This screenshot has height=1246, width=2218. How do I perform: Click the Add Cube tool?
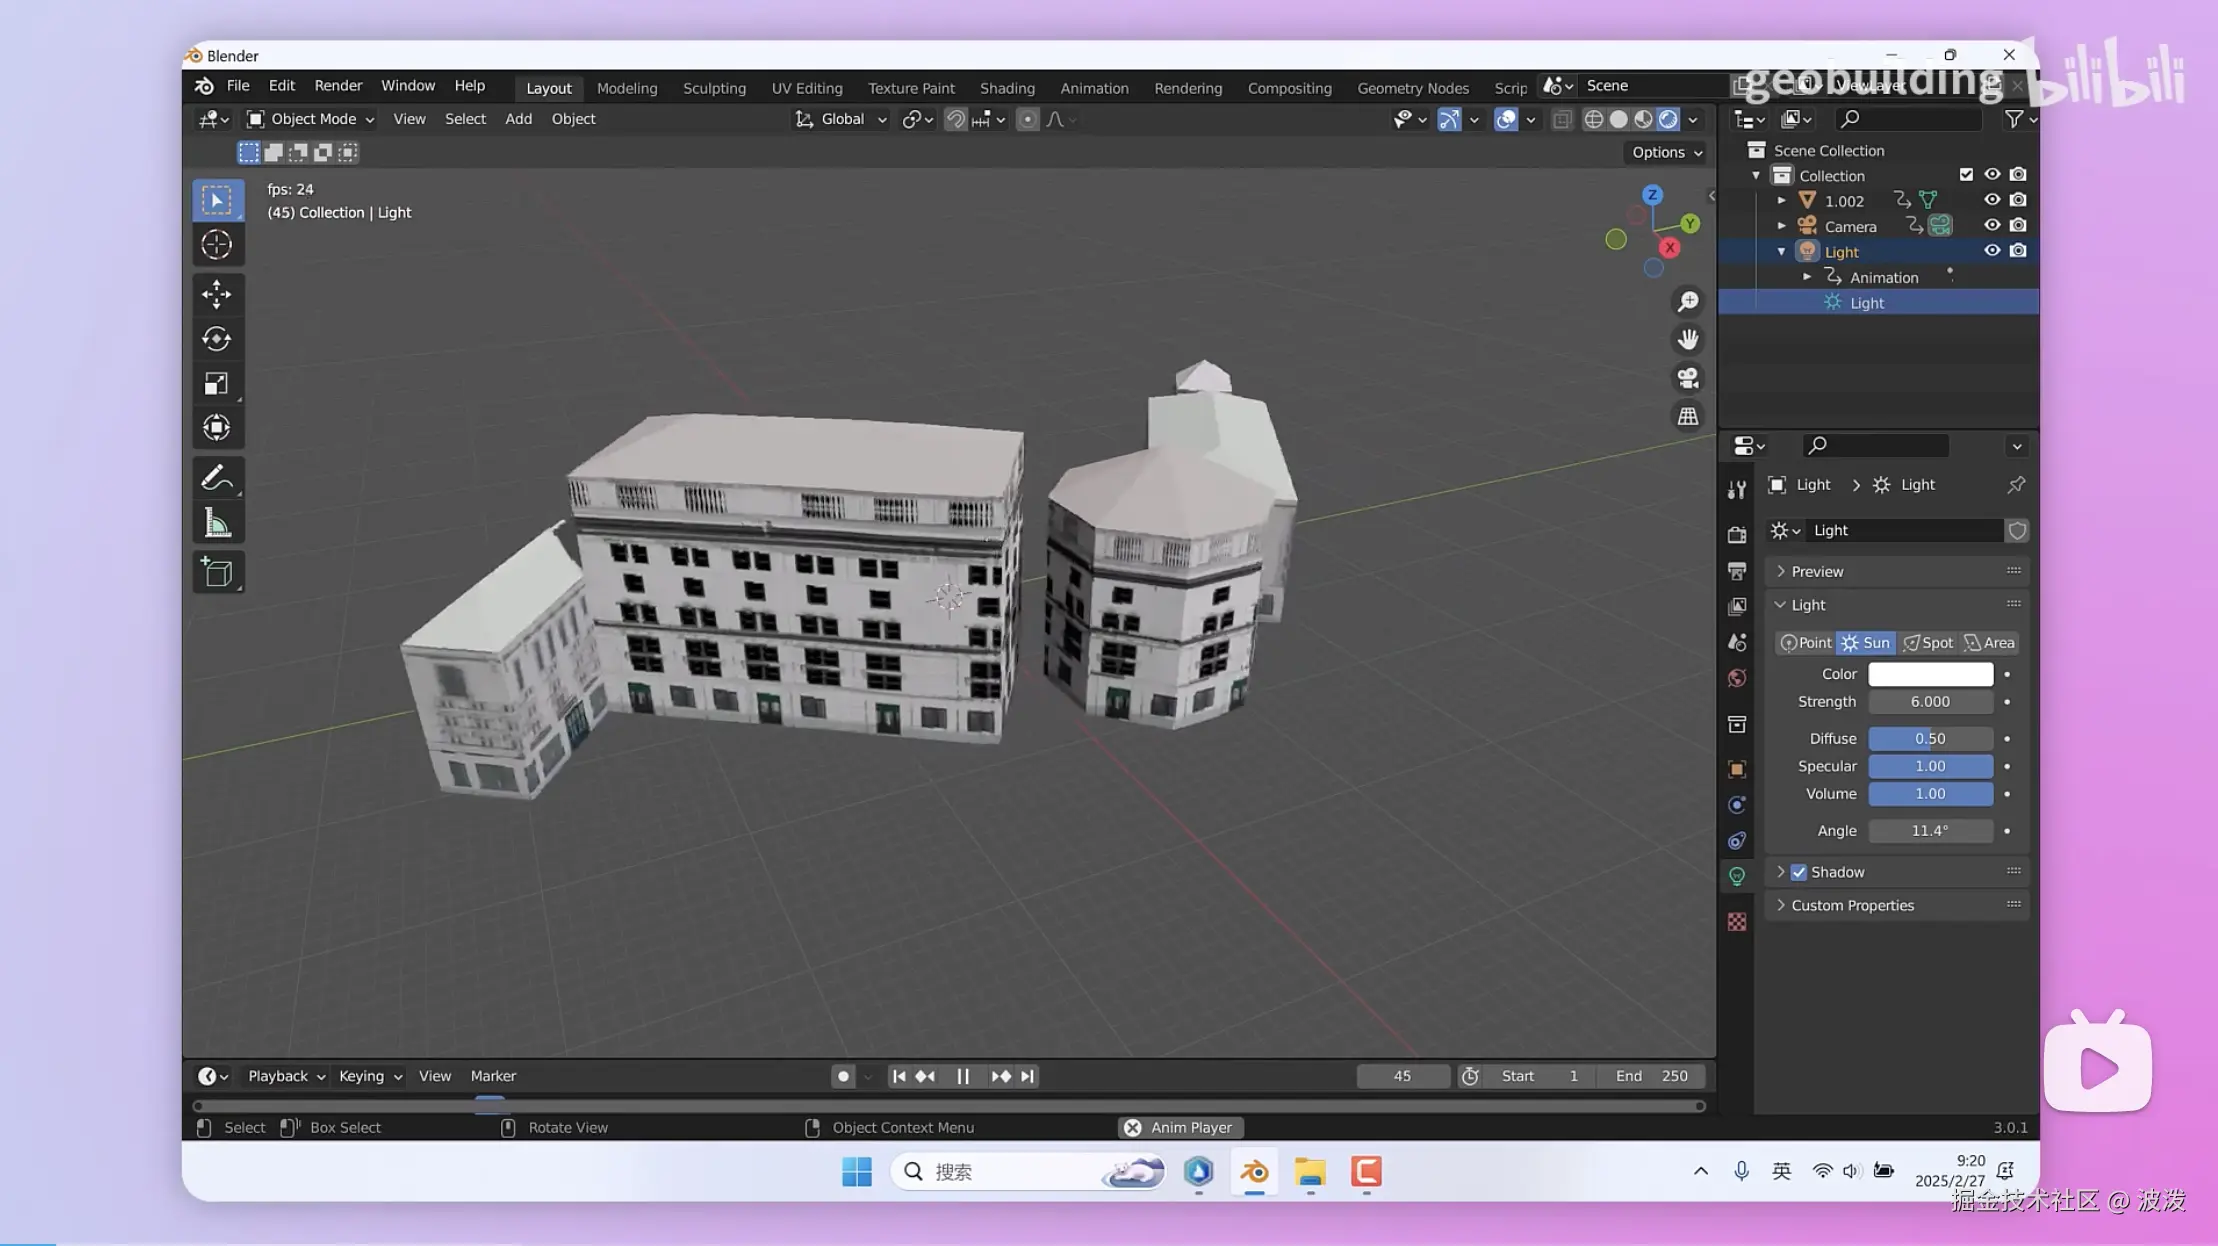pyautogui.click(x=216, y=572)
